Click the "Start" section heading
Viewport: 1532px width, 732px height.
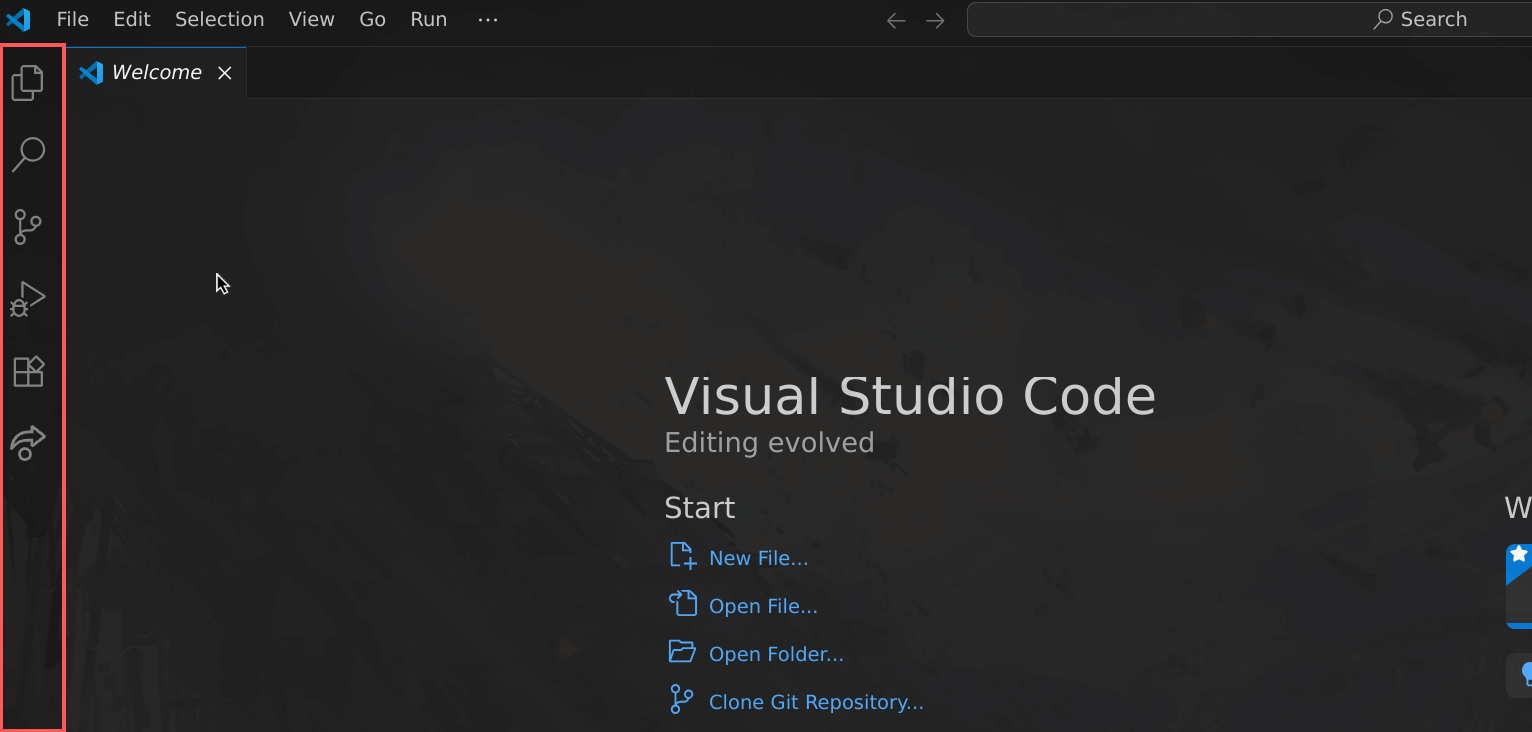tap(700, 508)
